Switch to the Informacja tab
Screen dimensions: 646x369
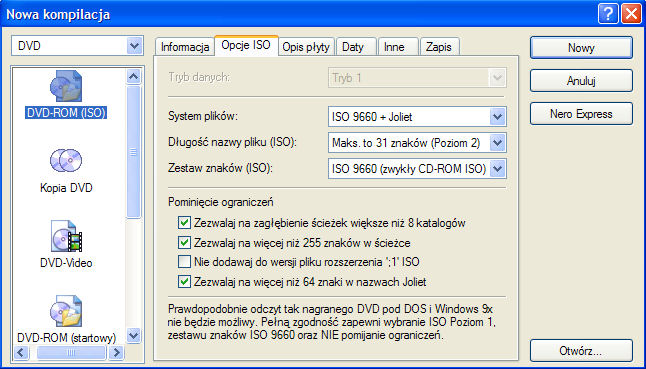coord(185,47)
